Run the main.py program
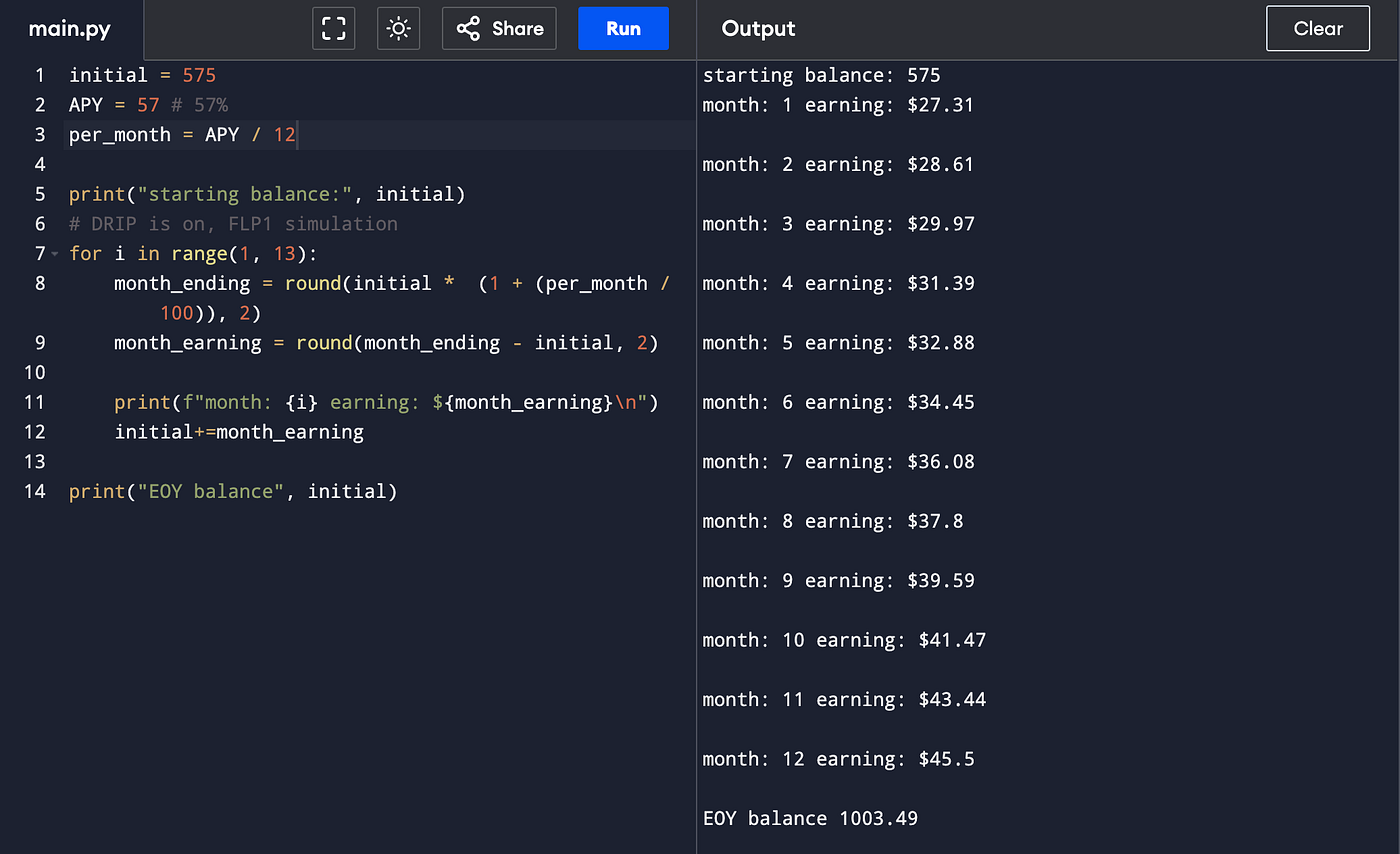The height and width of the screenshot is (854, 1400). pos(623,28)
